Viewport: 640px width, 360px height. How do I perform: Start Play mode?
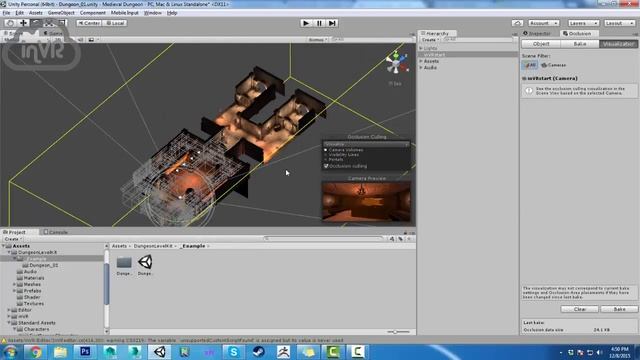point(306,23)
